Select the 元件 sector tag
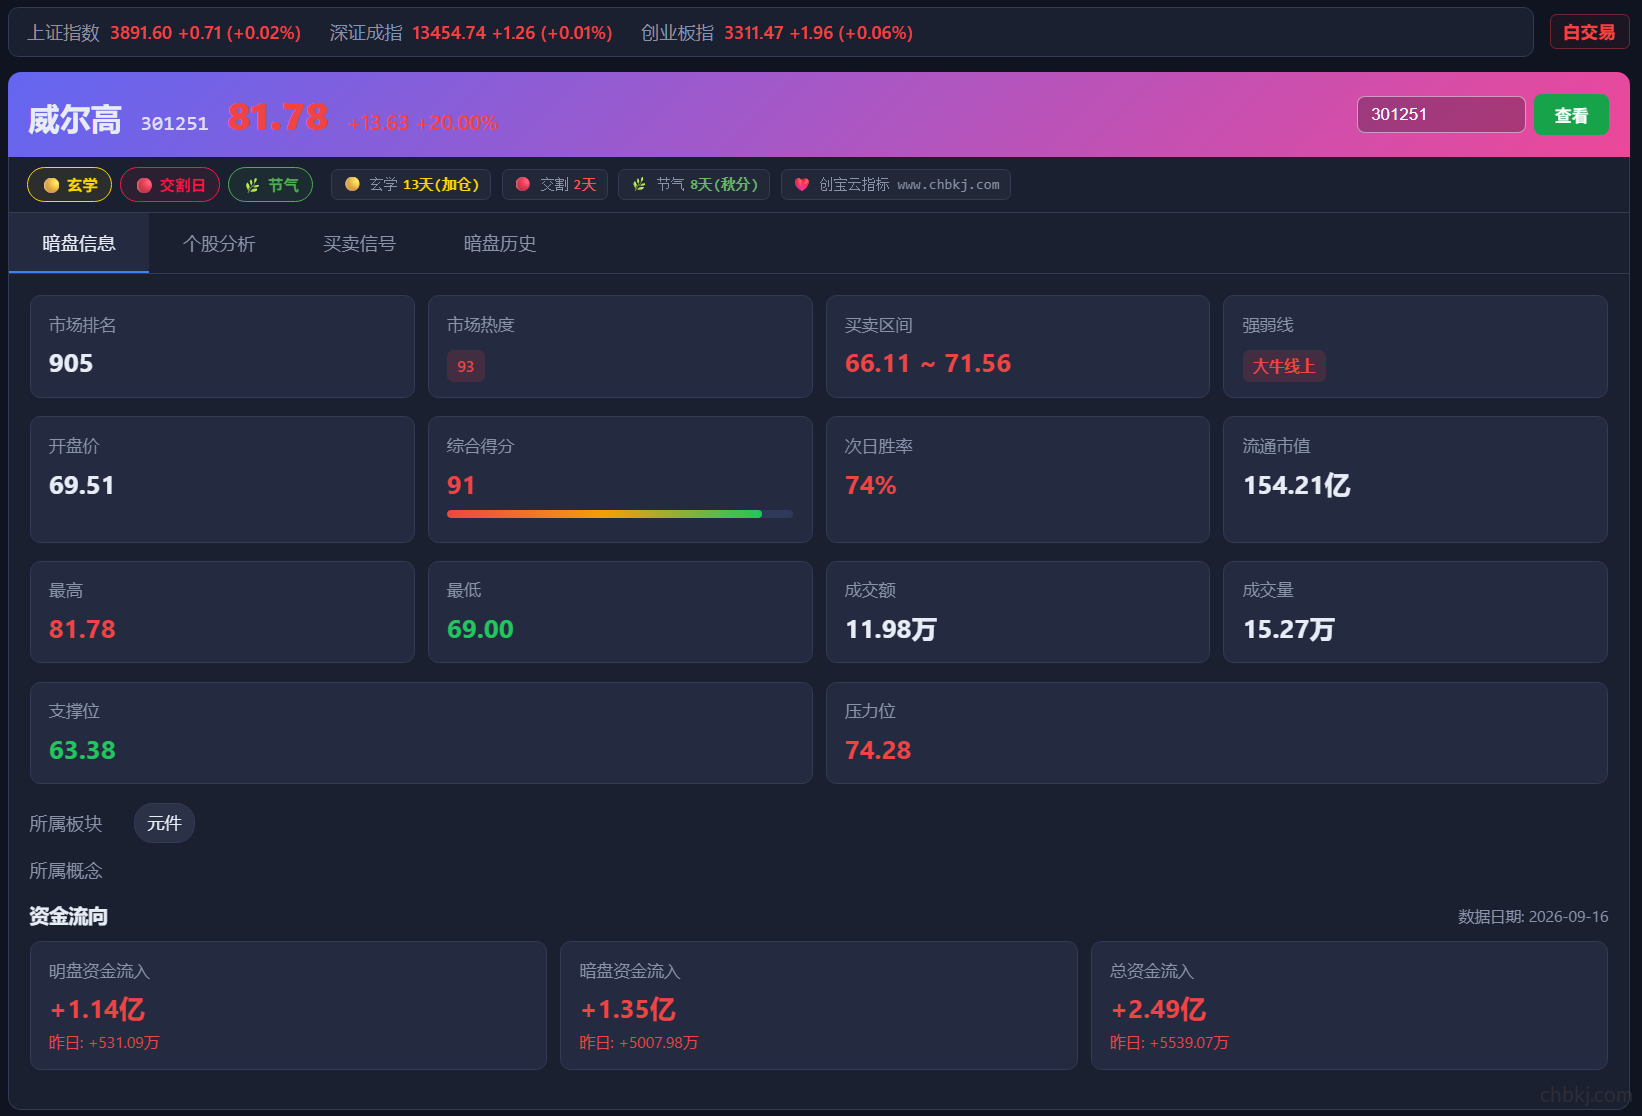This screenshot has height=1116, width=1642. point(164,823)
